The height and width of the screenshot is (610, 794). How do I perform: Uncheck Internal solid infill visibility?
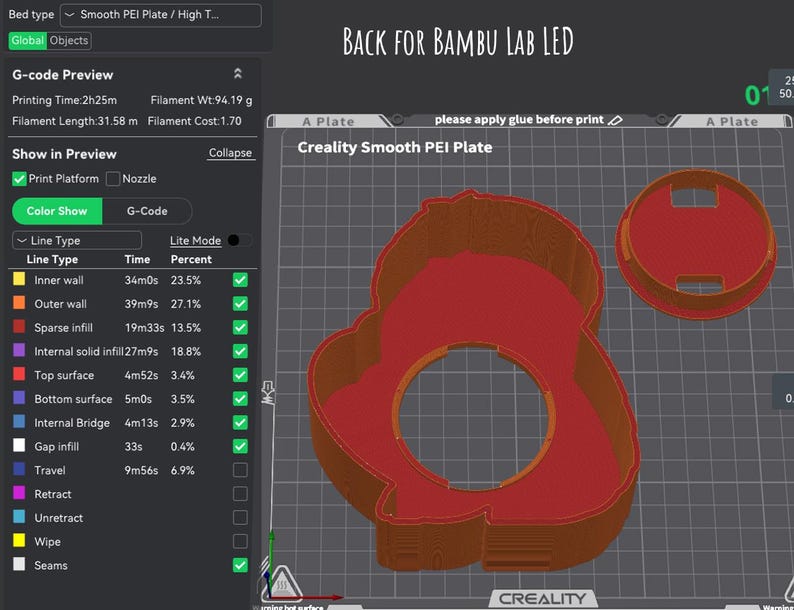tap(240, 351)
